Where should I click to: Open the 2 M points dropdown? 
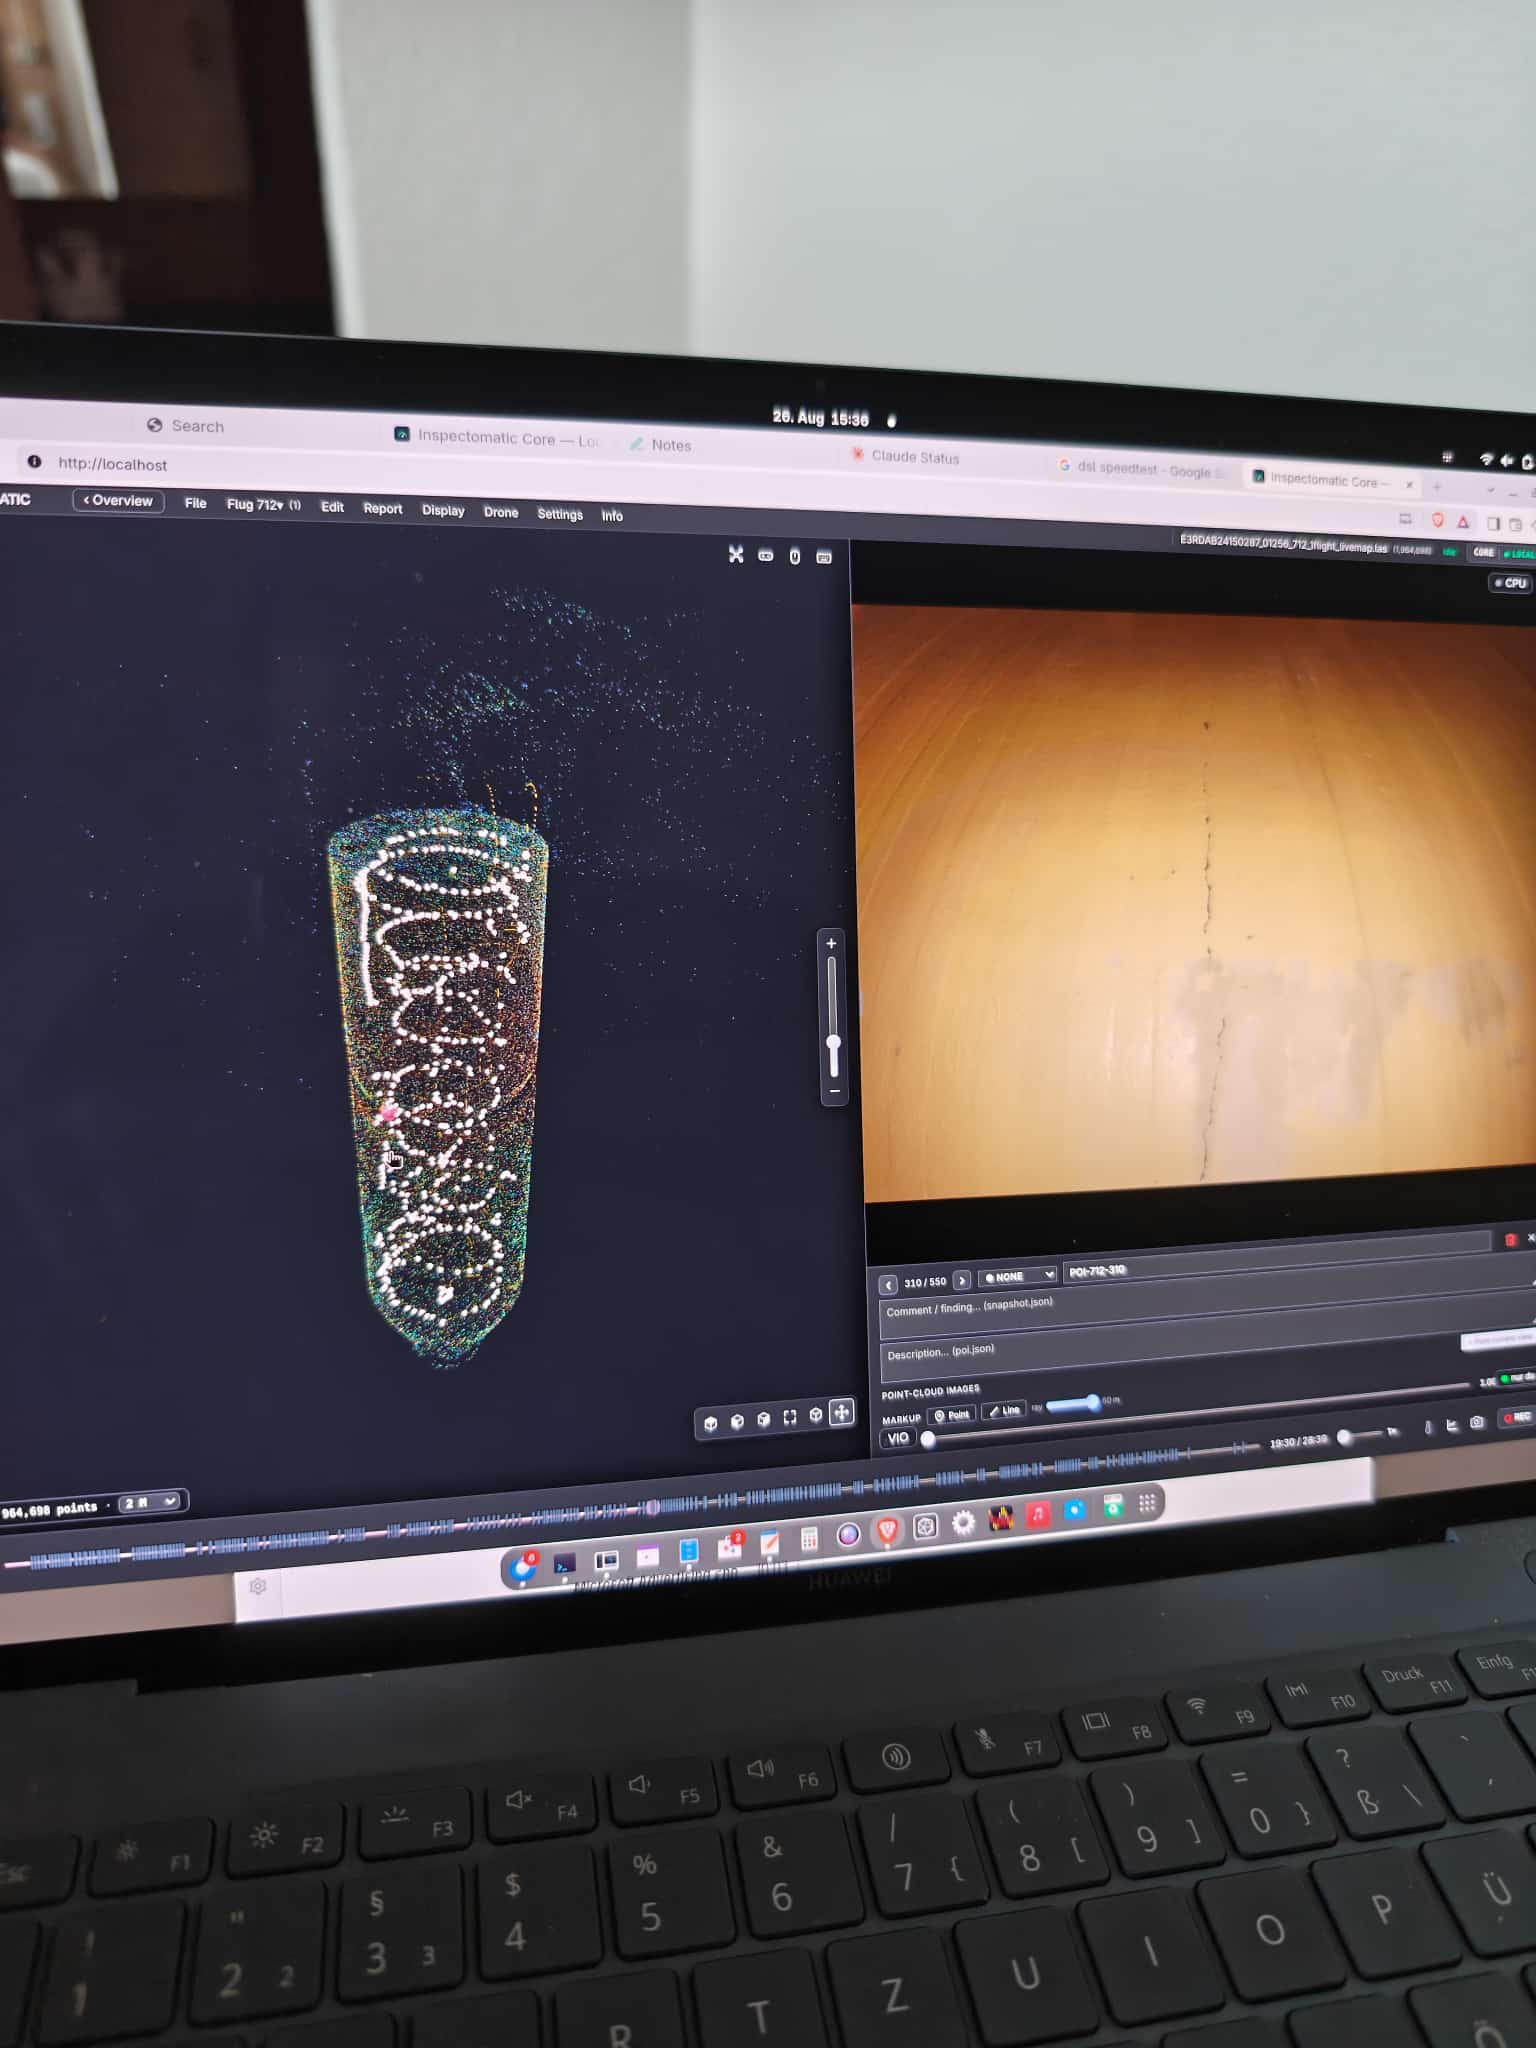coord(152,1502)
